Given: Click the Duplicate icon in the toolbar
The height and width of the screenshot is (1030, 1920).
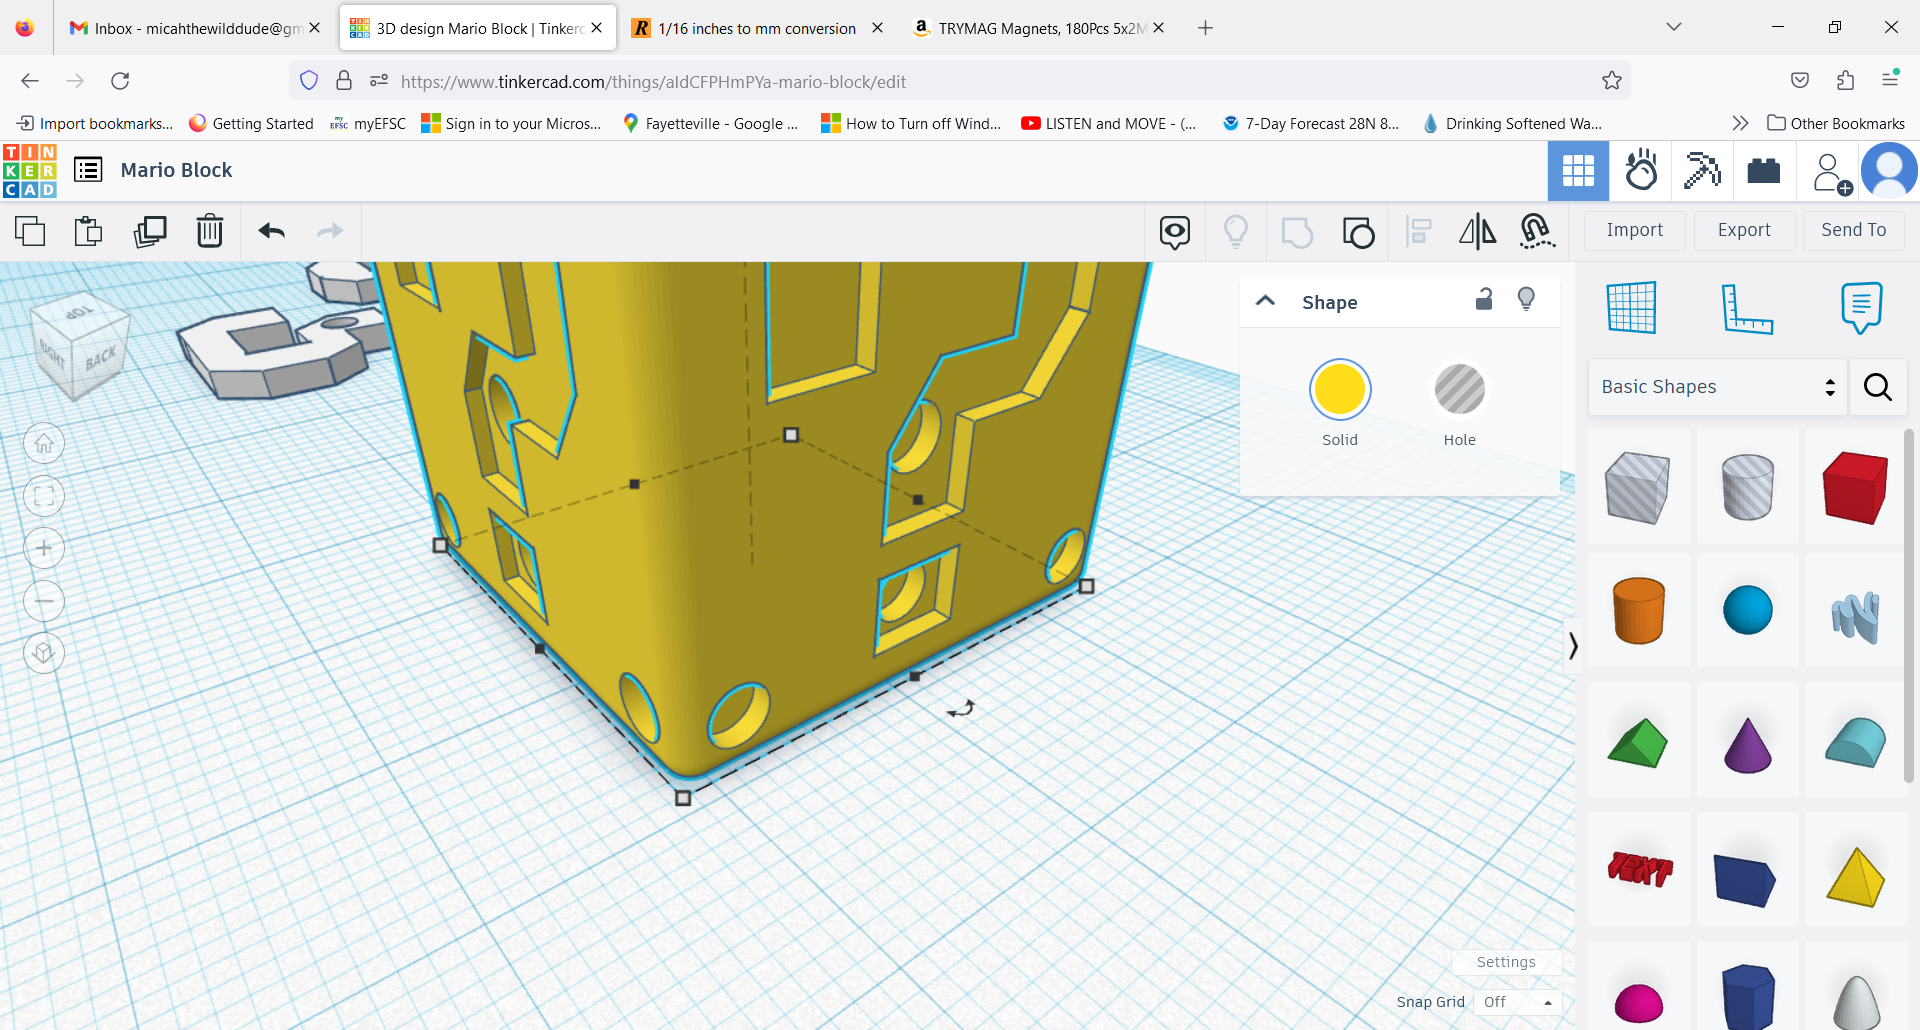Looking at the screenshot, I should pos(150,231).
